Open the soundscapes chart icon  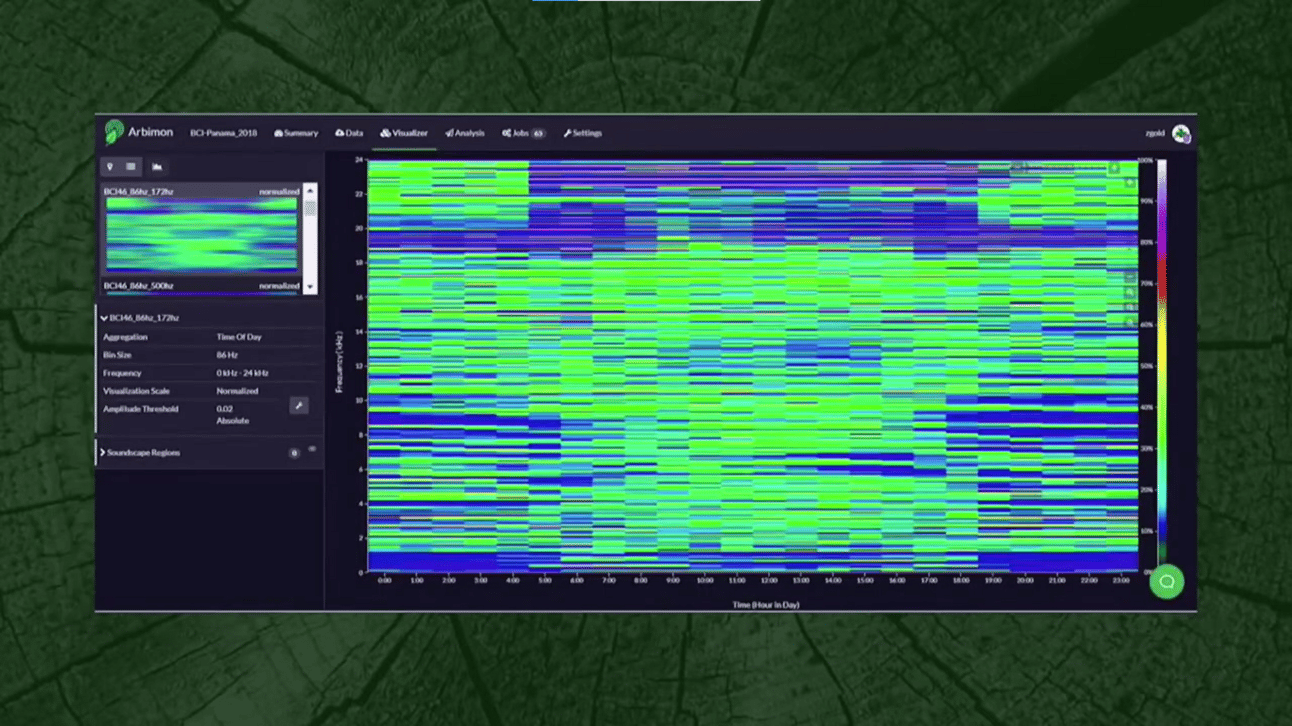157,167
